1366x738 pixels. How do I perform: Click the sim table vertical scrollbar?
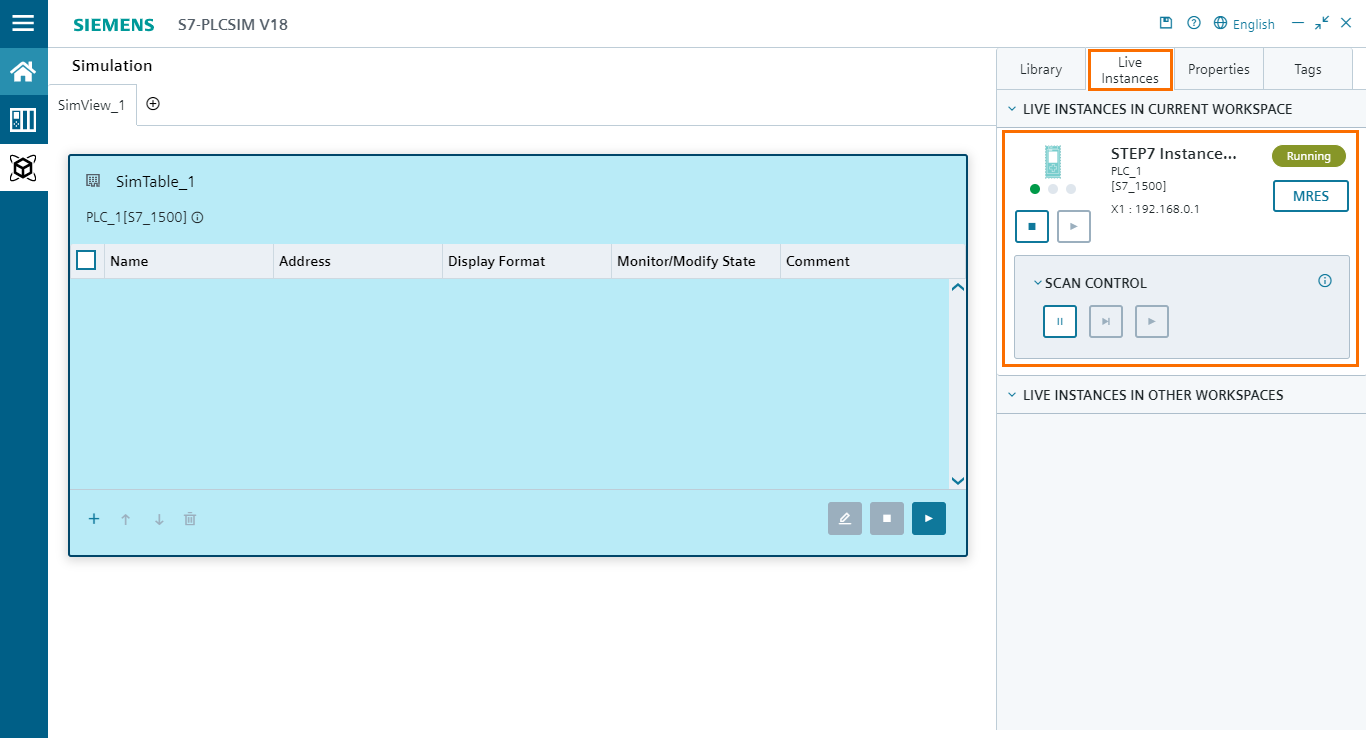pos(958,383)
